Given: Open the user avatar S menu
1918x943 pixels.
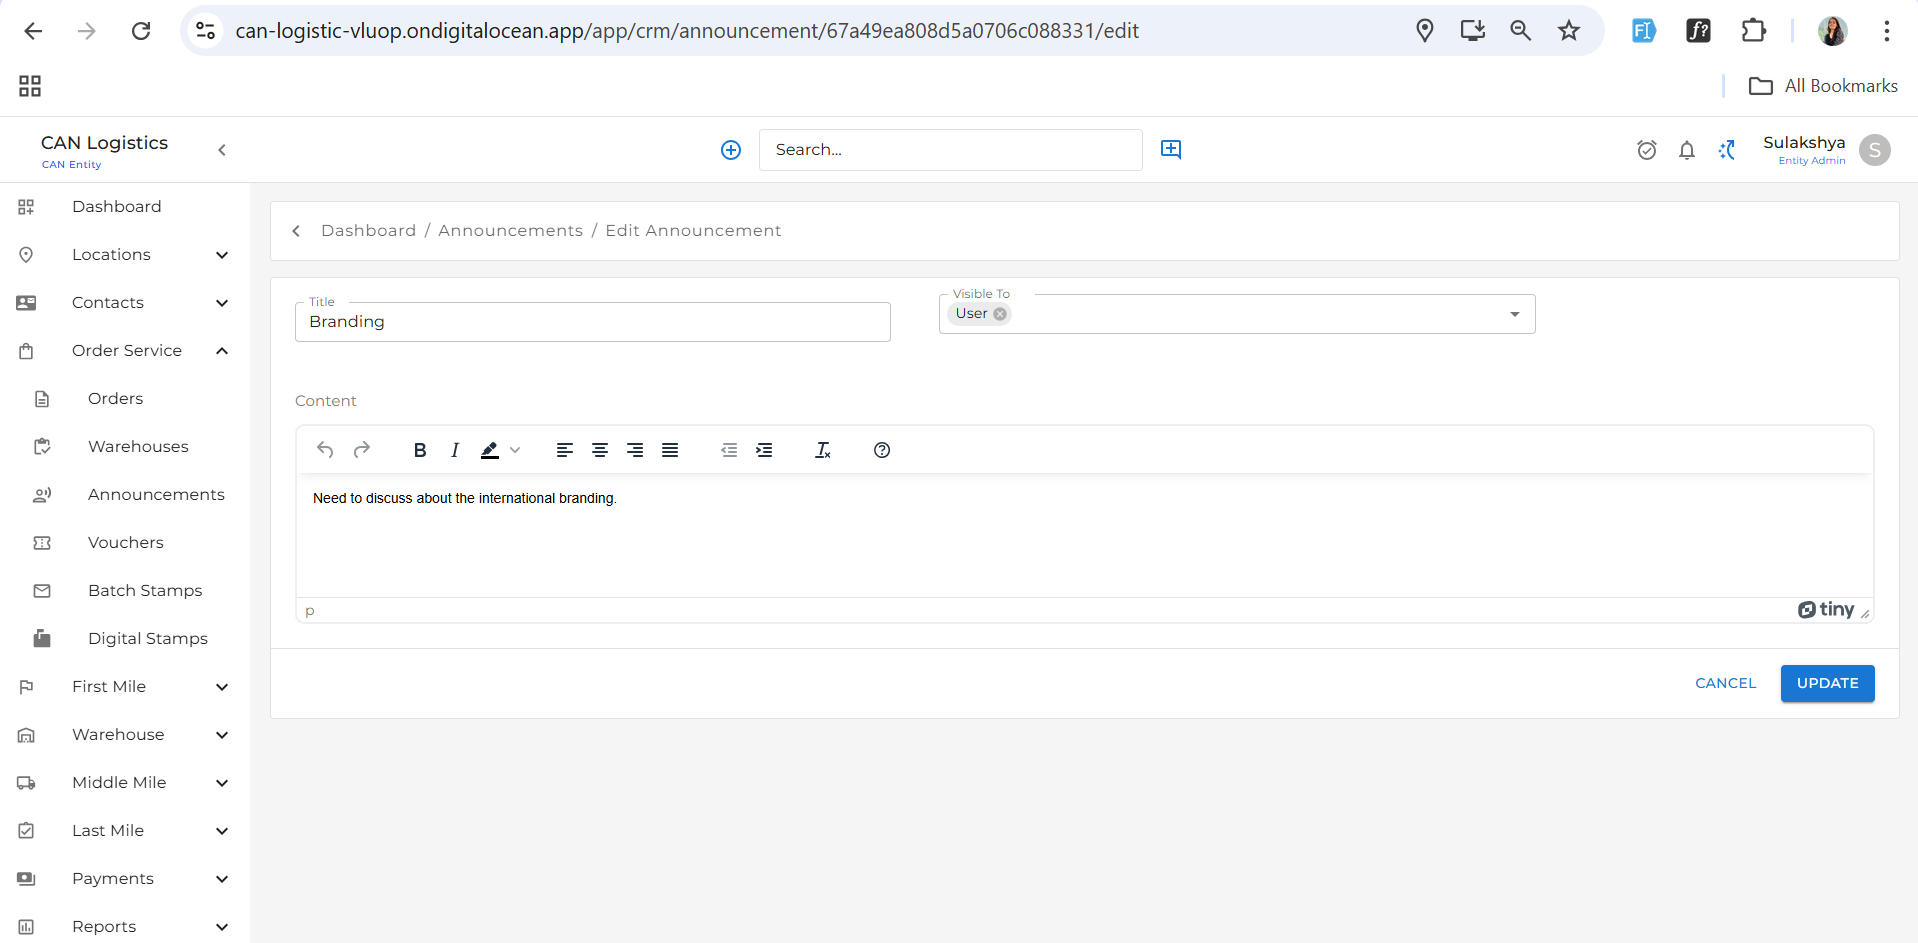Looking at the screenshot, I should click(1875, 150).
